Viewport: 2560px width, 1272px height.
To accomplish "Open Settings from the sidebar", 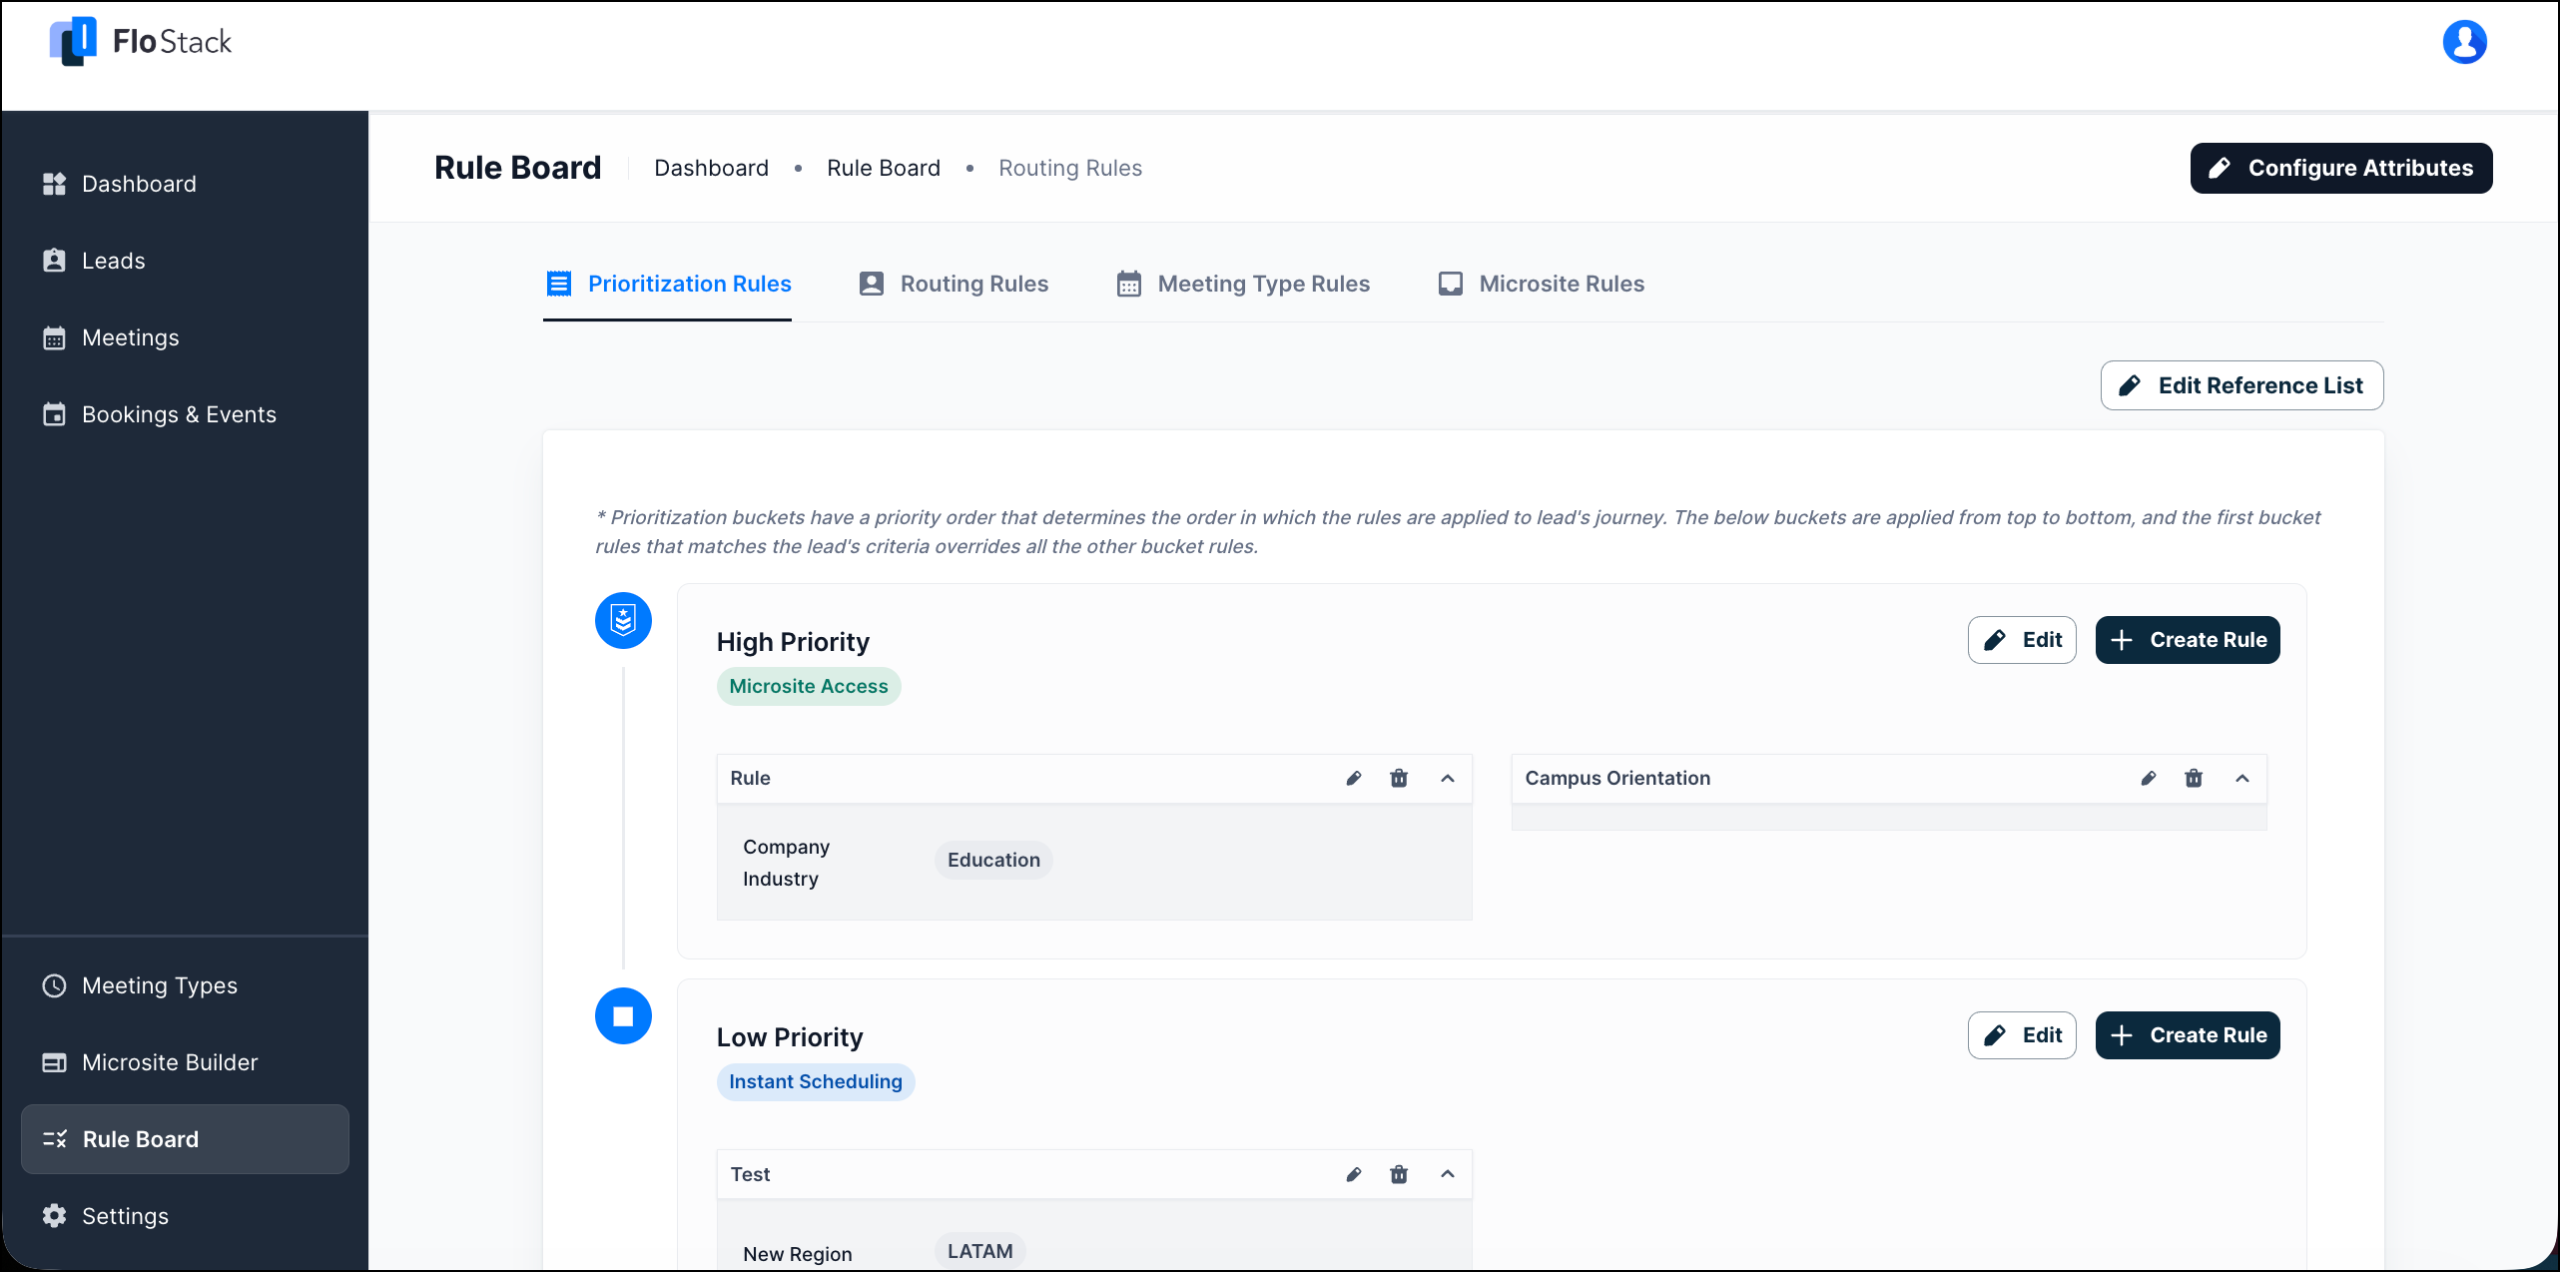I will (185, 1216).
